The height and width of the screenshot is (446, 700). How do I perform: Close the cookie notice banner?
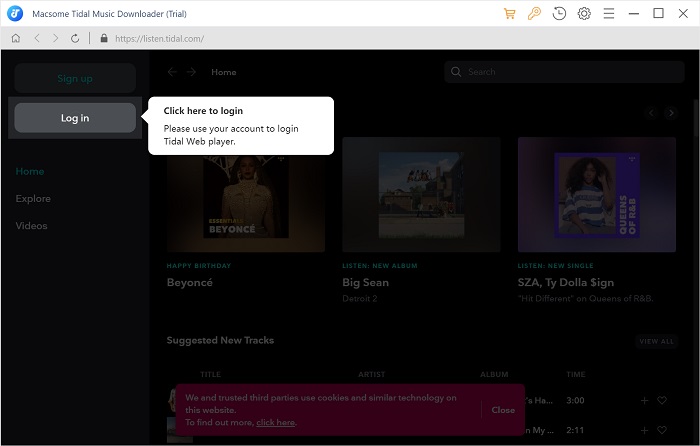point(503,410)
